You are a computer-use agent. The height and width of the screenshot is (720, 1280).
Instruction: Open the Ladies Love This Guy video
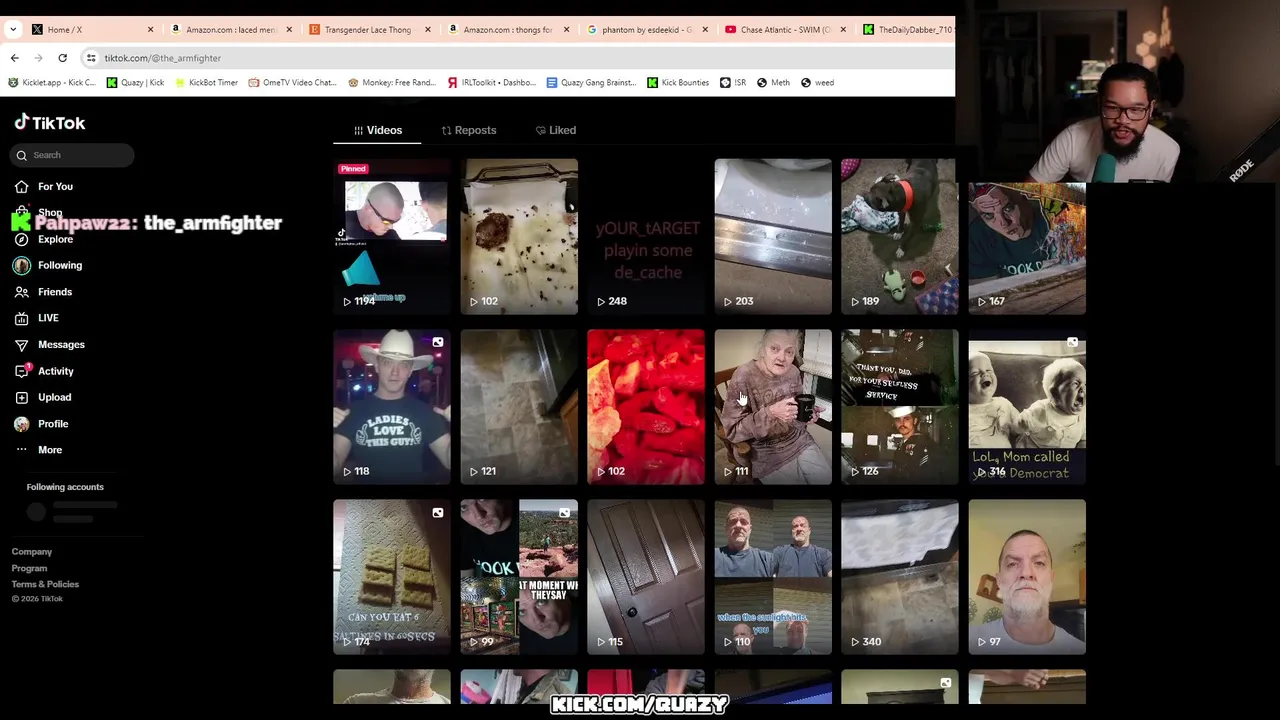tap(392, 407)
